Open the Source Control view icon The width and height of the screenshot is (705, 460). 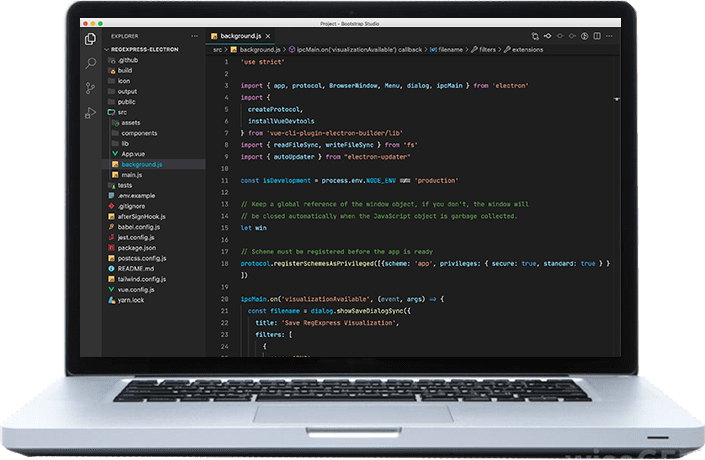(x=91, y=87)
